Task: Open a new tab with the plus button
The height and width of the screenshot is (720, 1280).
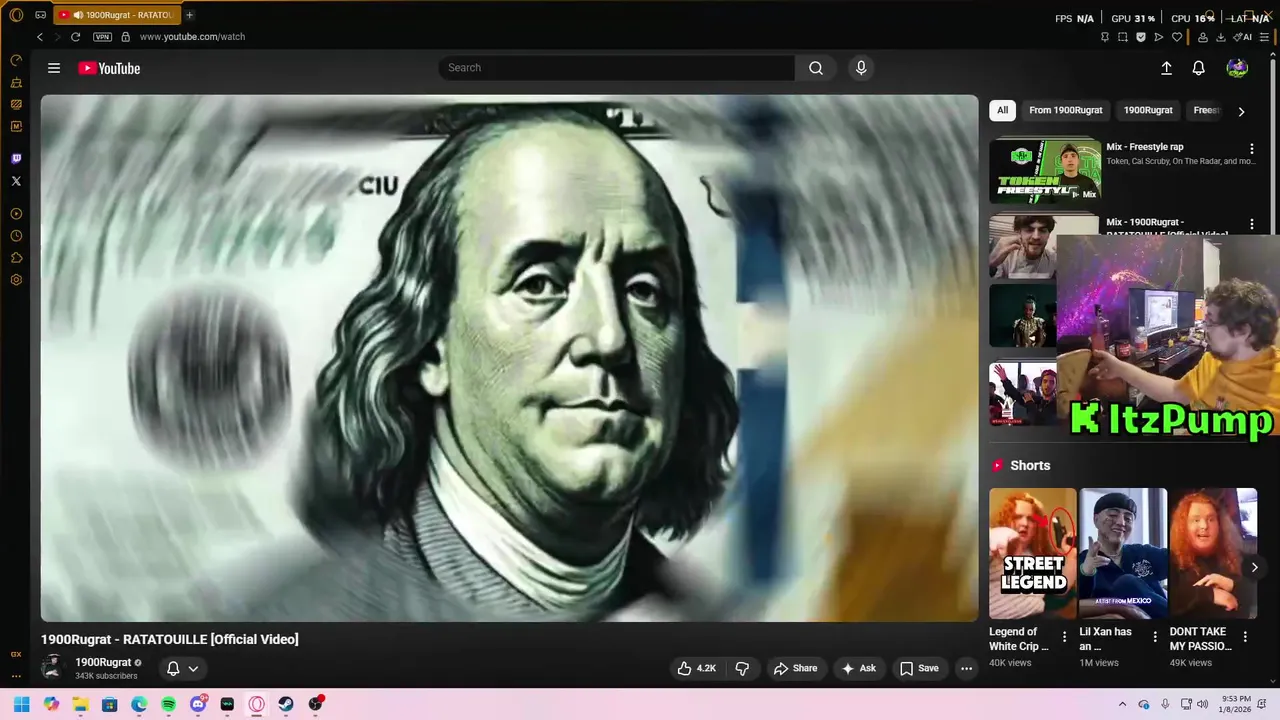Action: (x=189, y=15)
